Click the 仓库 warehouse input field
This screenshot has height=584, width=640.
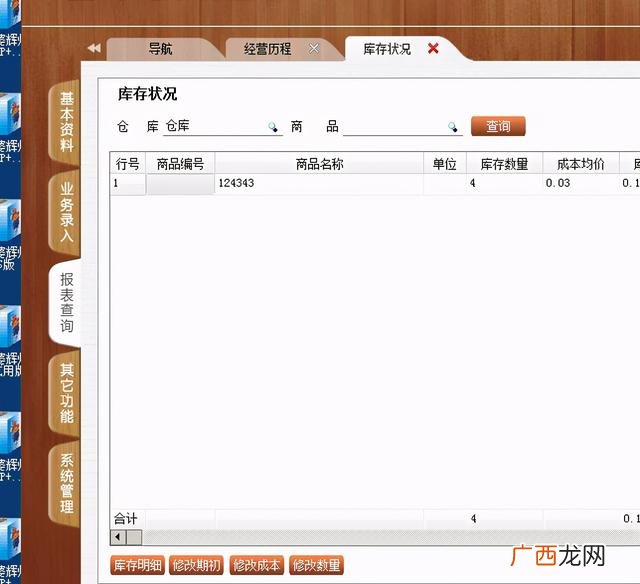pos(223,127)
